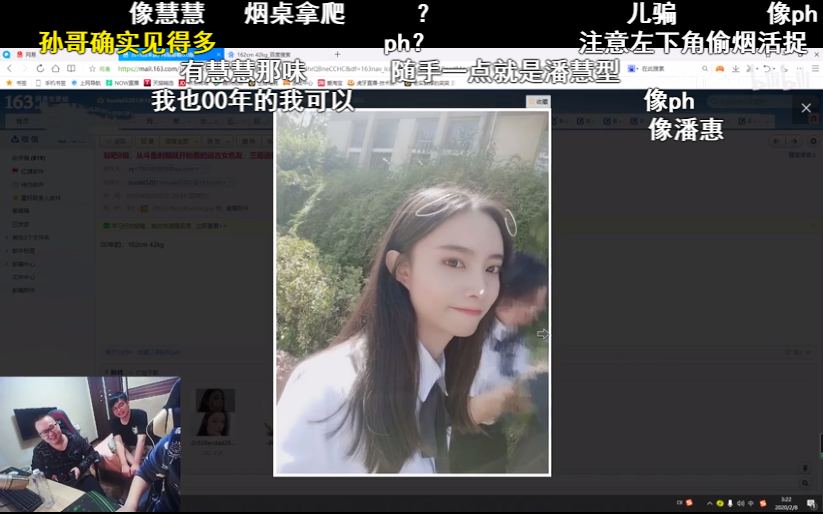
Task: Open 文件中心 in the mail sidebar
Action: 24,277
